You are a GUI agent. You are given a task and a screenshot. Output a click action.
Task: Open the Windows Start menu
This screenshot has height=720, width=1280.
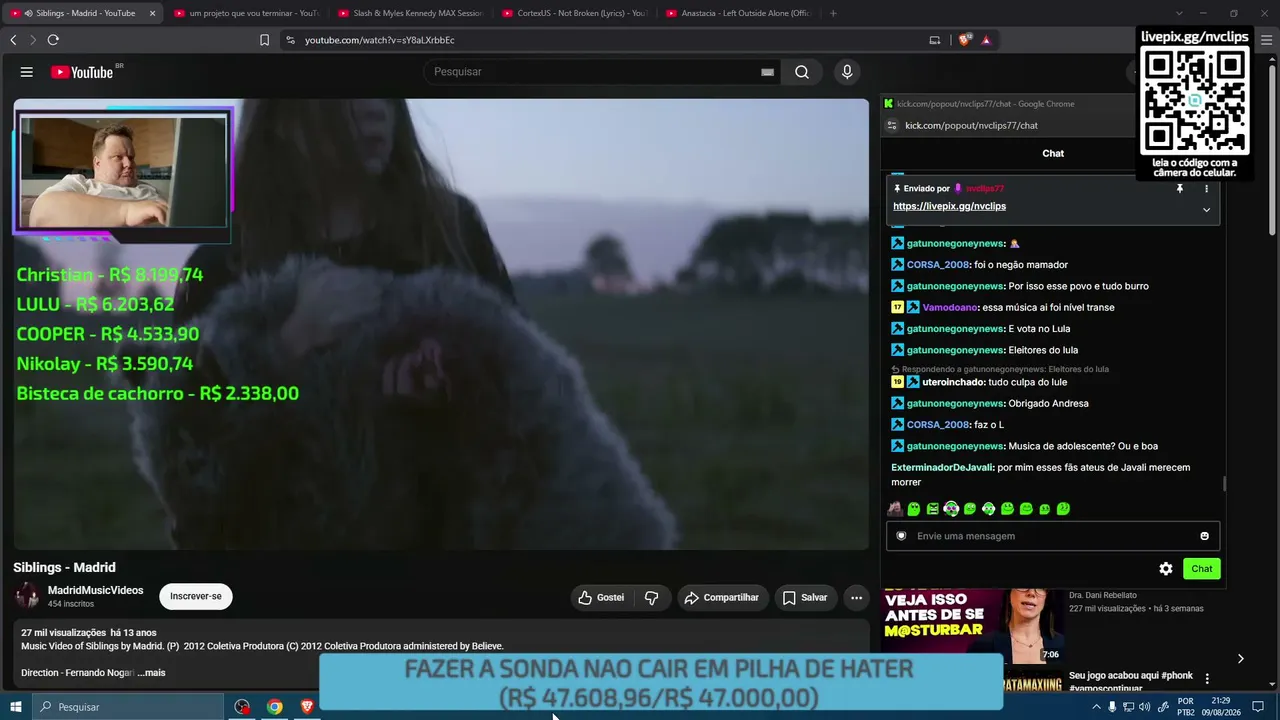point(15,707)
